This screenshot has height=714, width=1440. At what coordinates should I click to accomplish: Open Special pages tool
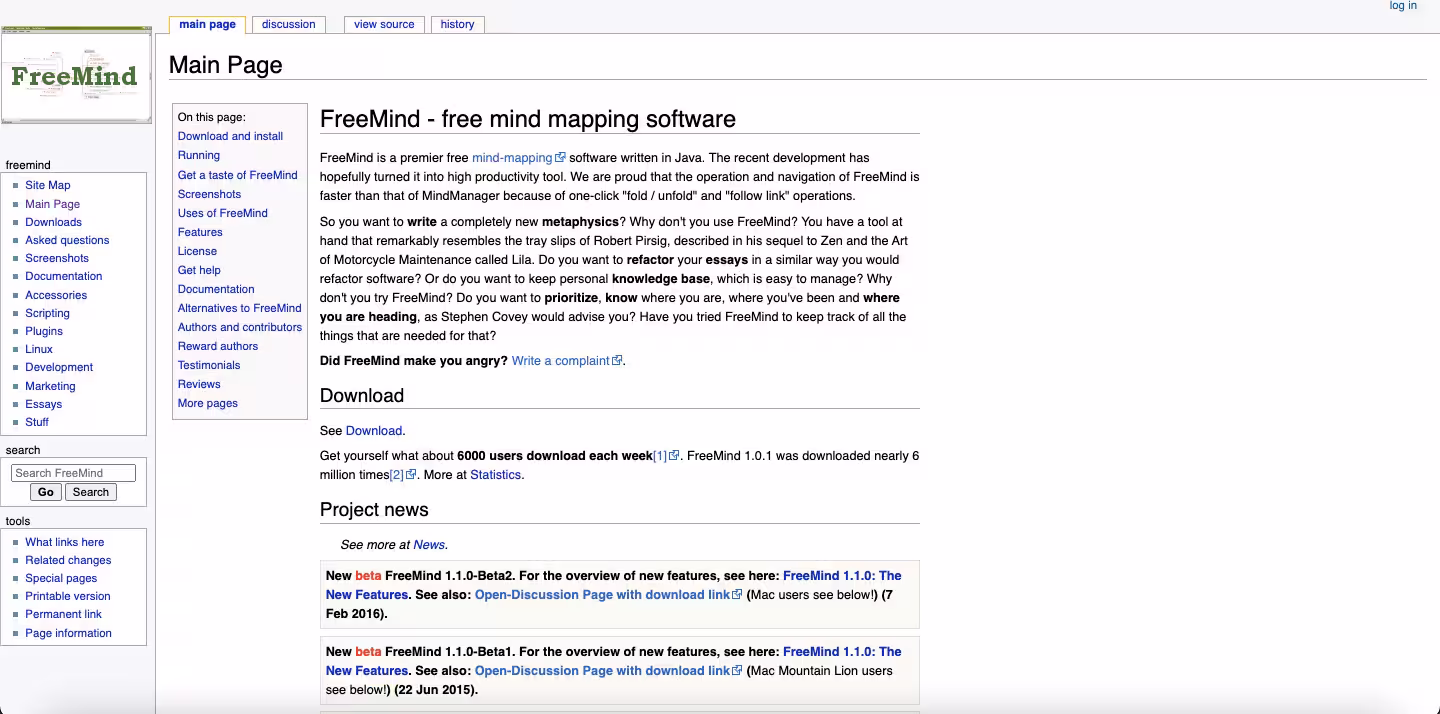click(x=61, y=578)
